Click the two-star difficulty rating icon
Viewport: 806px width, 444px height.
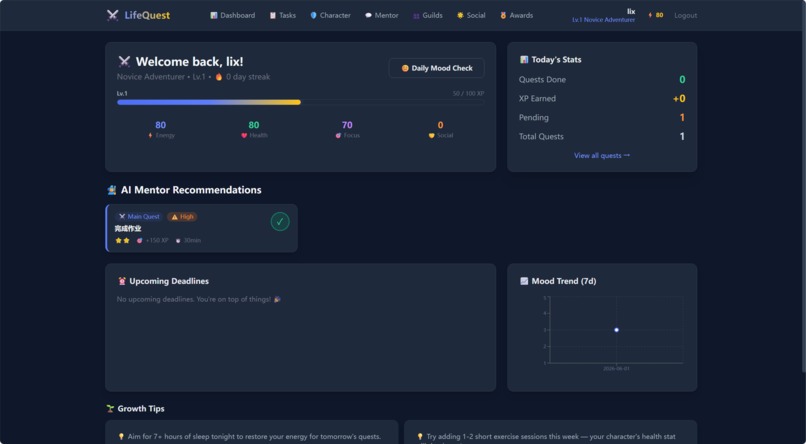pyautogui.click(x=122, y=240)
